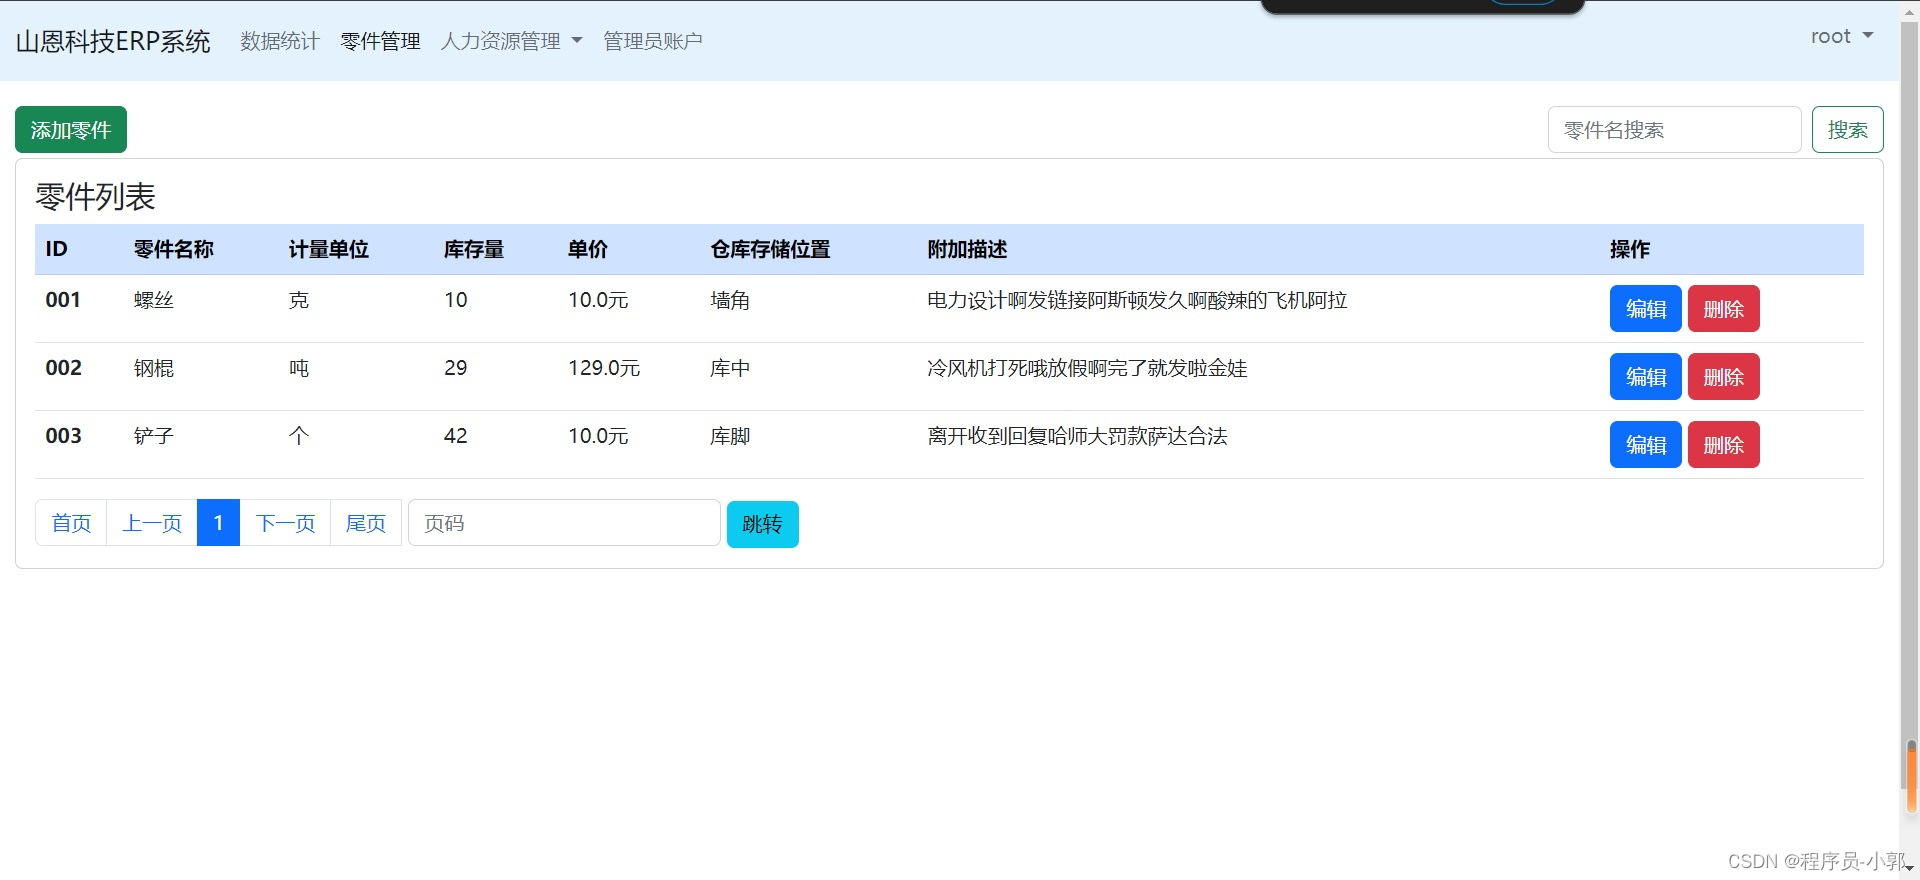The image size is (1920, 880).
Task: Focus the 零件名搜索 search field
Action: (1674, 130)
